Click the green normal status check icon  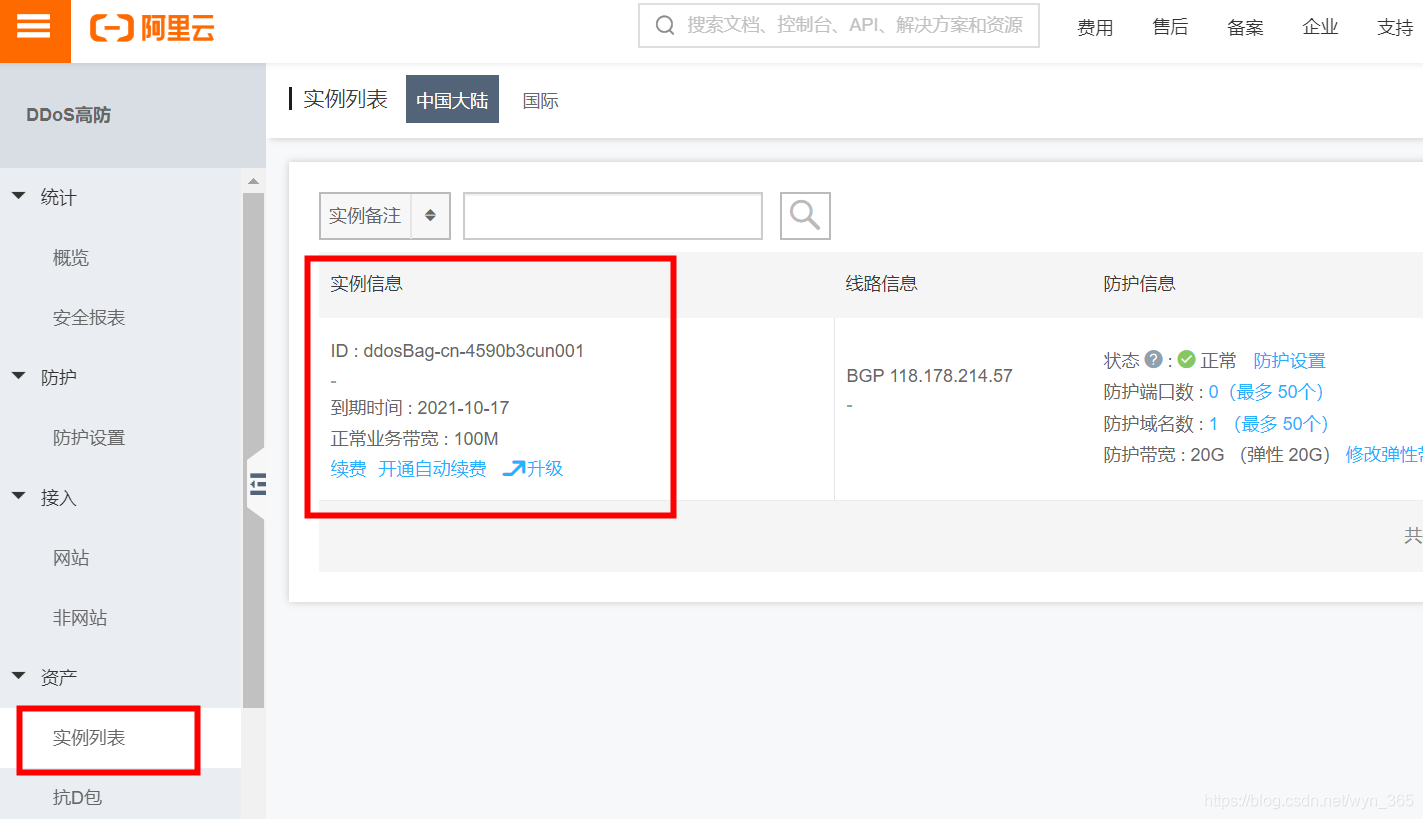click(1186, 360)
